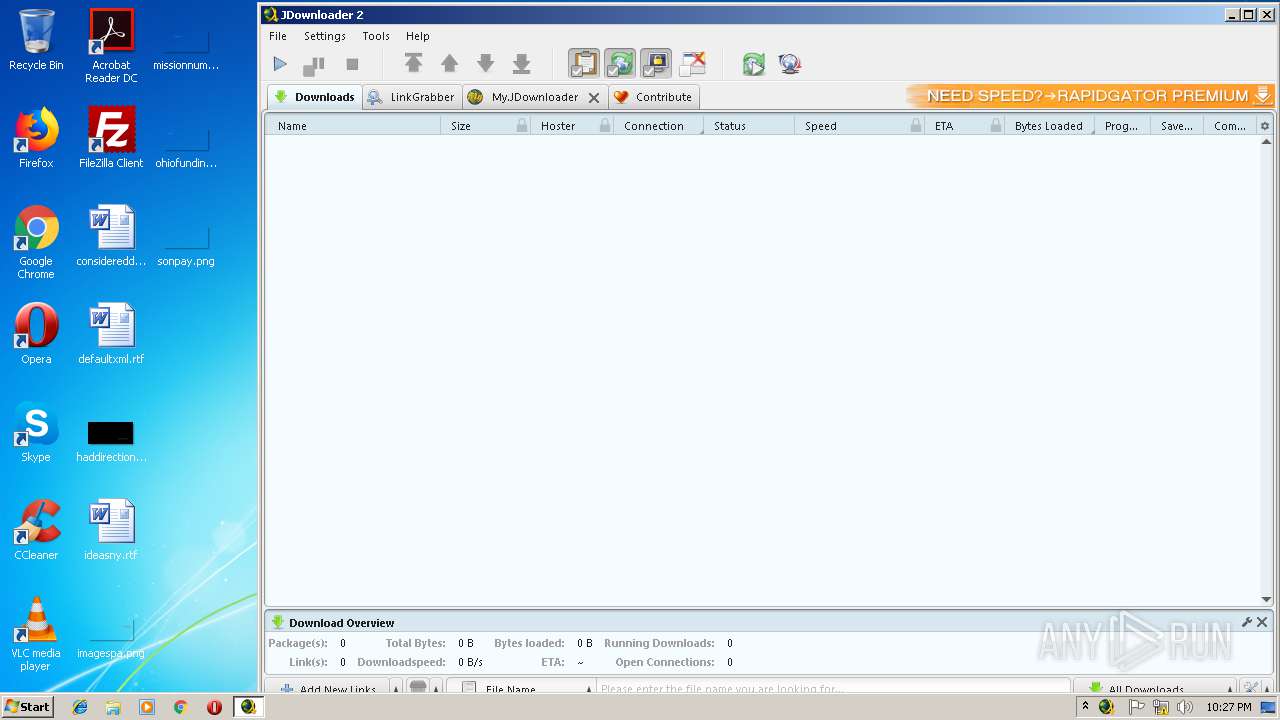The width and height of the screenshot is (1280, 720).
Task: Sort by the Name column header
Action: point(352,126)
